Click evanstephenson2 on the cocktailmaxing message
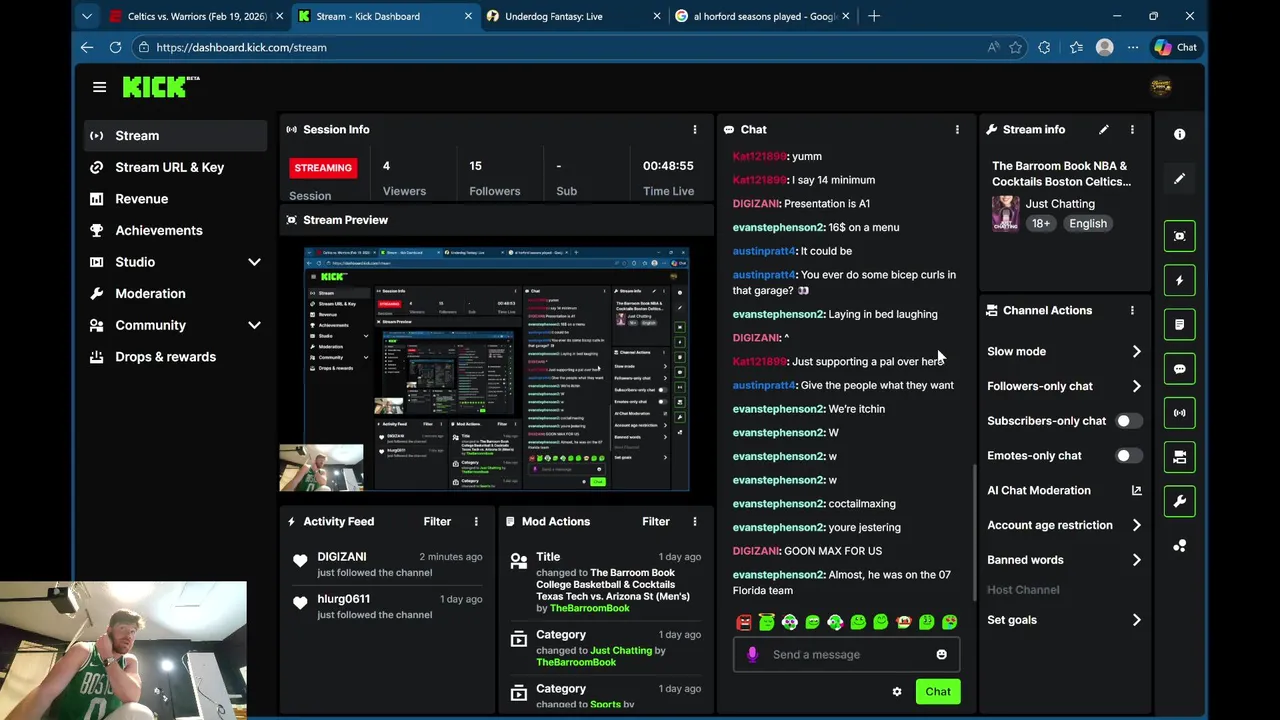The height and width of the screenshot is (720, 1280). (778, 504)
